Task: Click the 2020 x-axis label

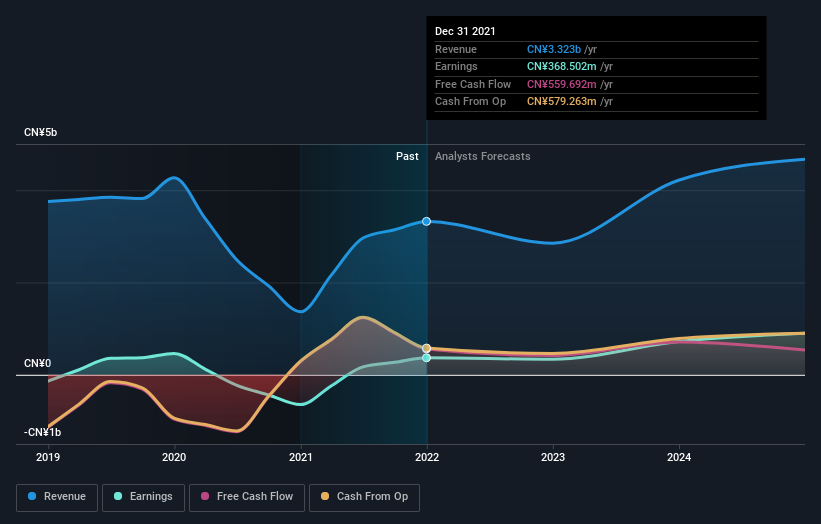Action: (174, 457)
